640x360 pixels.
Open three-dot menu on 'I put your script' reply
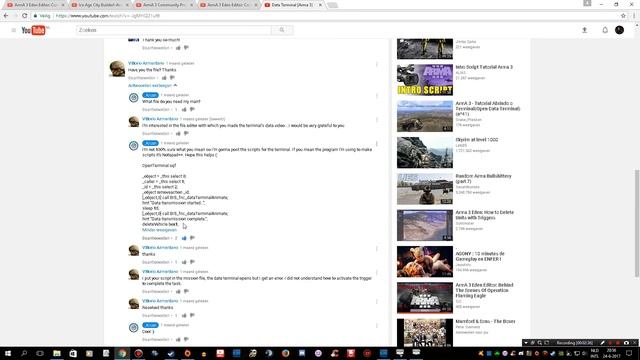[377, 273]
